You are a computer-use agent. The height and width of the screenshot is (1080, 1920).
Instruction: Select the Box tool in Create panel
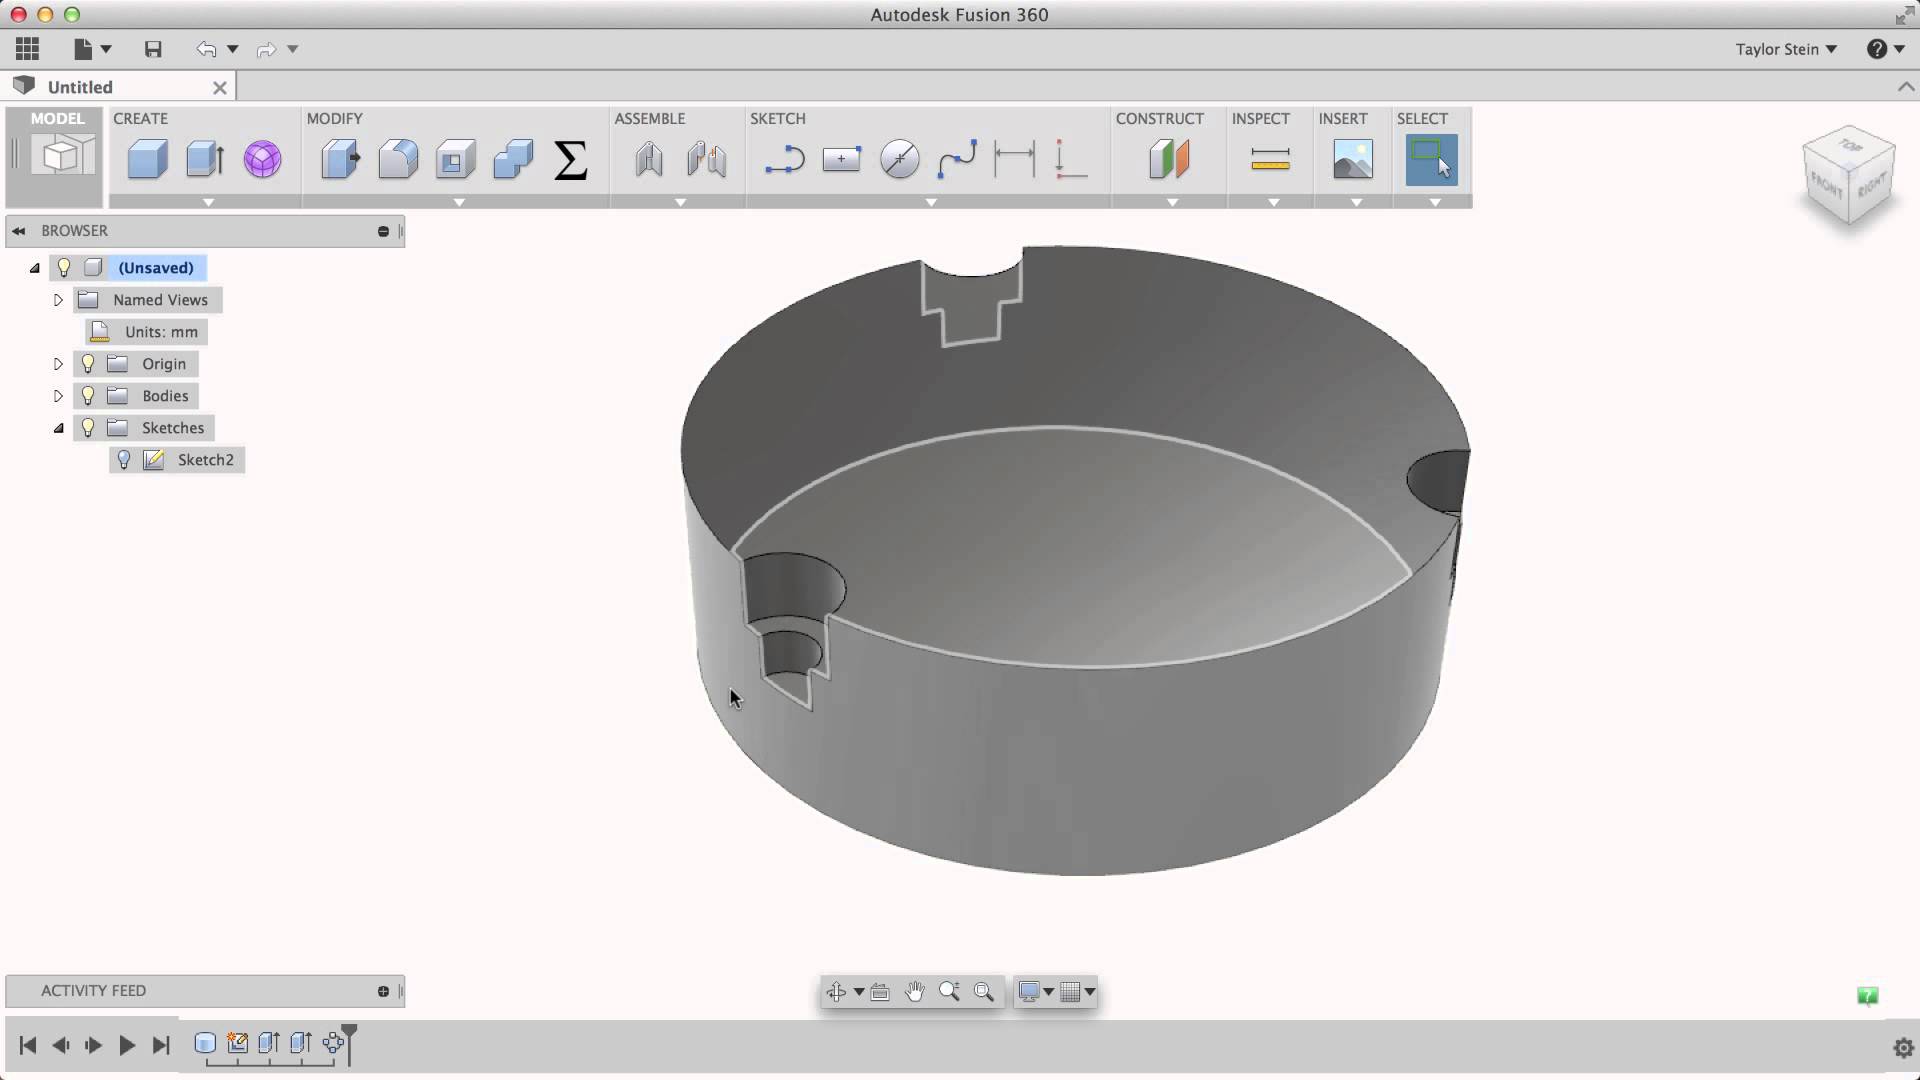(x=147, y=158)
